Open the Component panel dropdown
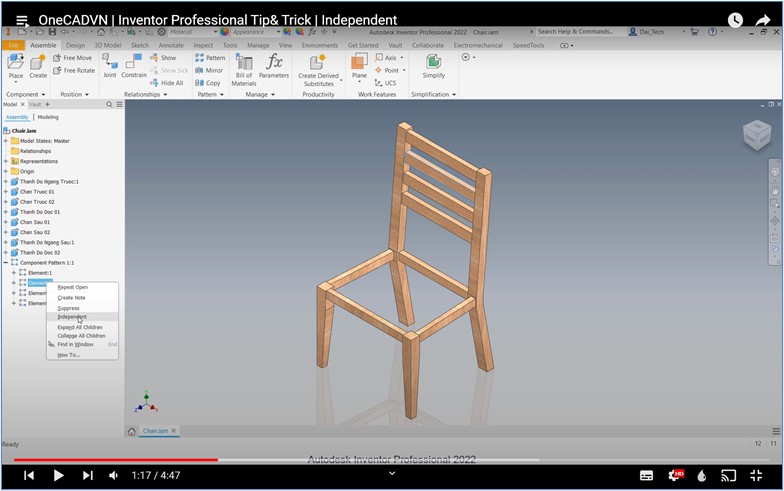The image size is (784, 491). click(26, 94)
